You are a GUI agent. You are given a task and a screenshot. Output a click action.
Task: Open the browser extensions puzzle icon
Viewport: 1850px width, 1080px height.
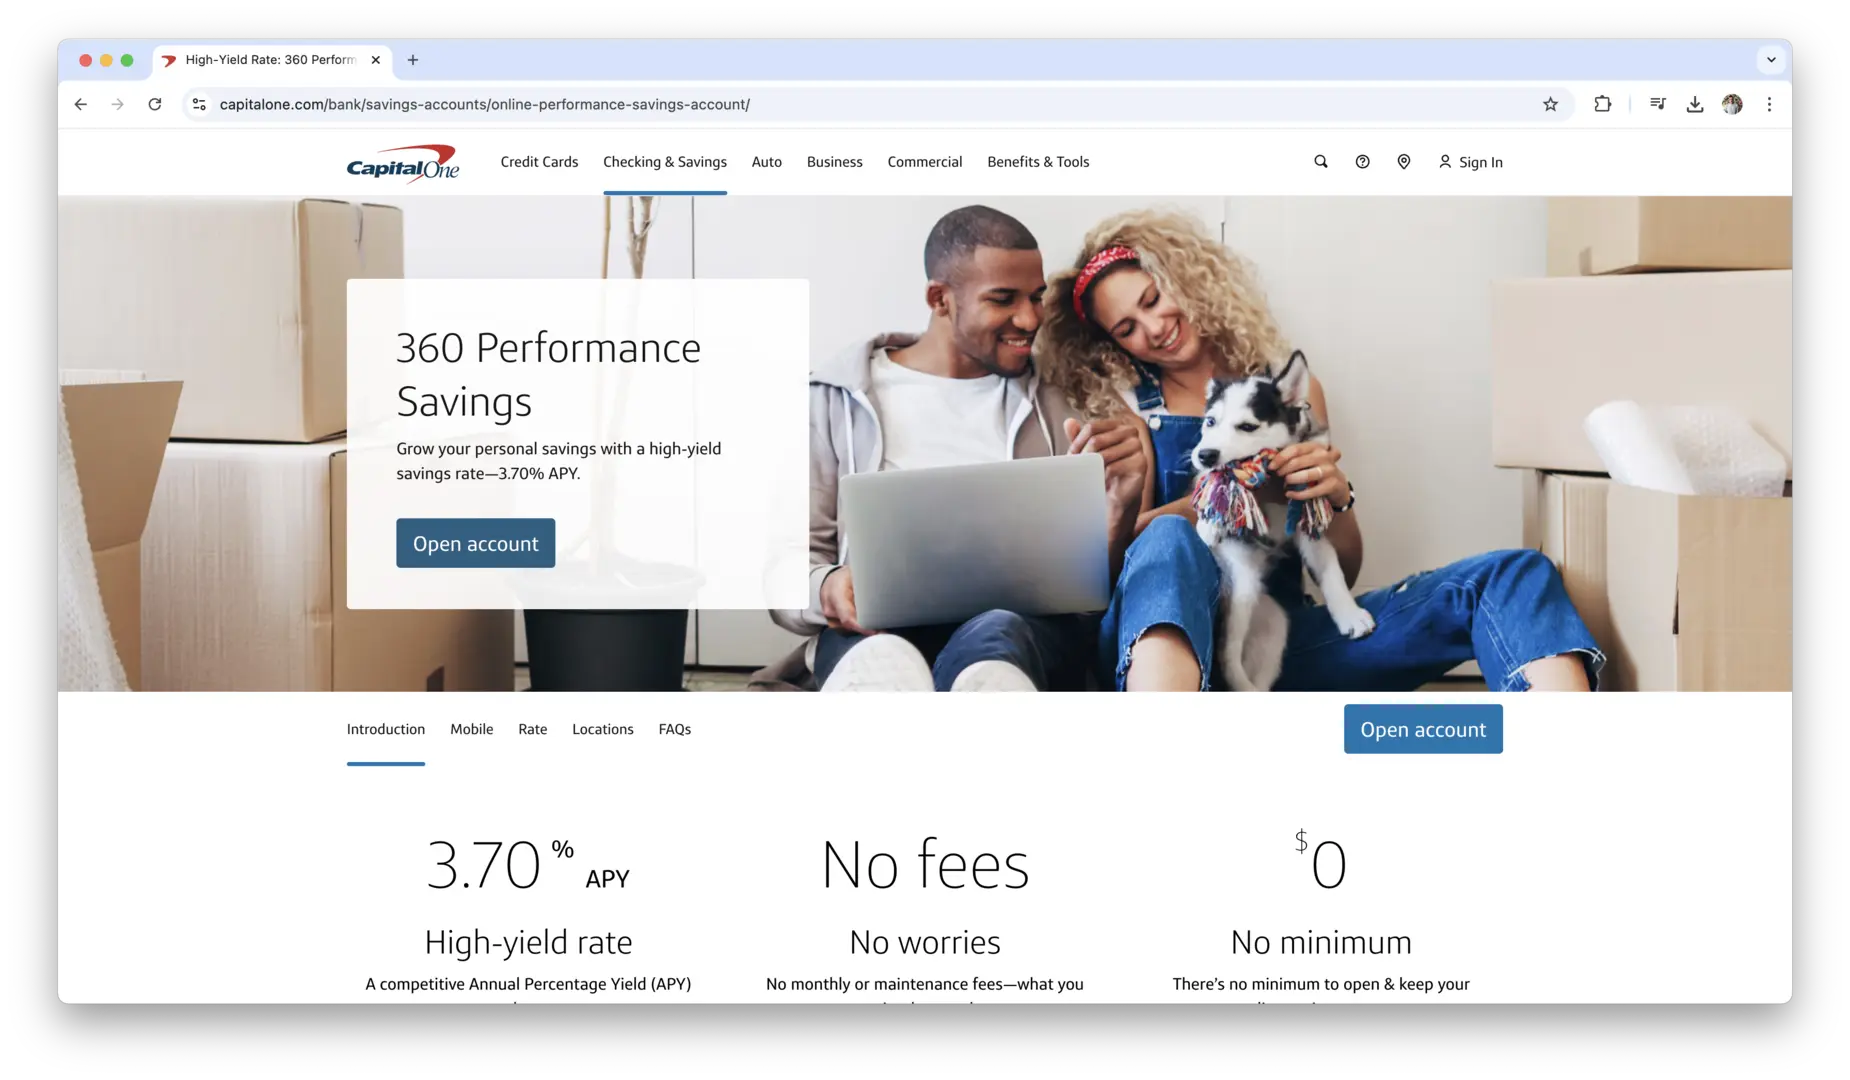coord(1602,104)
